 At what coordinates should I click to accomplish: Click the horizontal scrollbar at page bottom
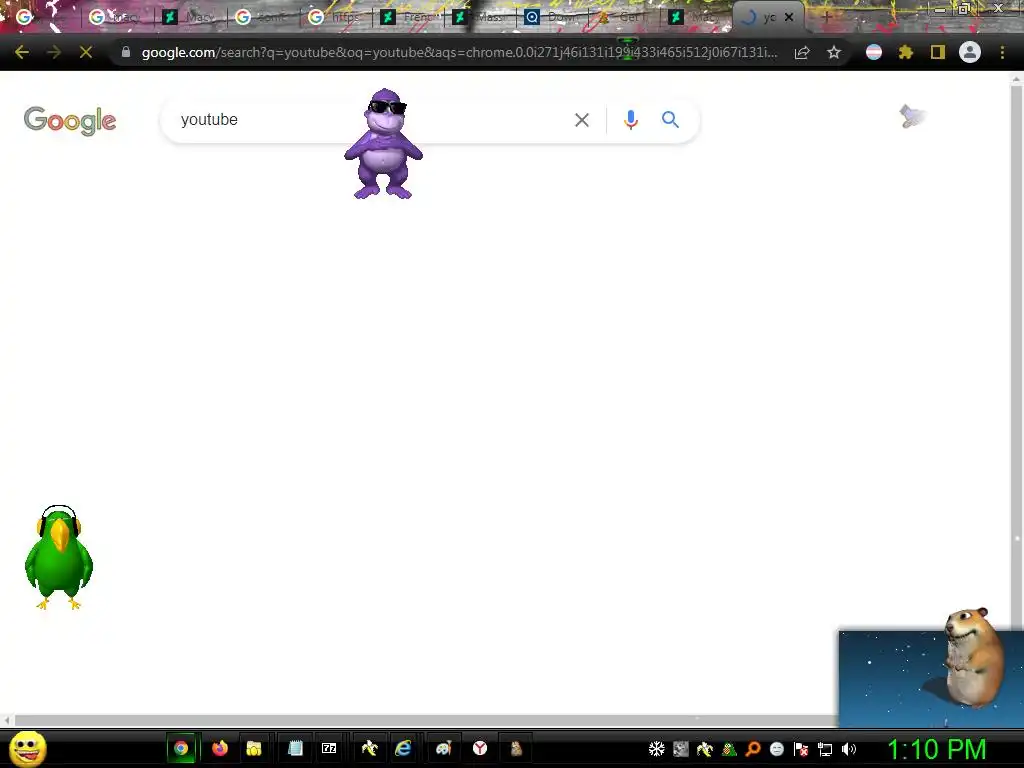tap(424, 720)
